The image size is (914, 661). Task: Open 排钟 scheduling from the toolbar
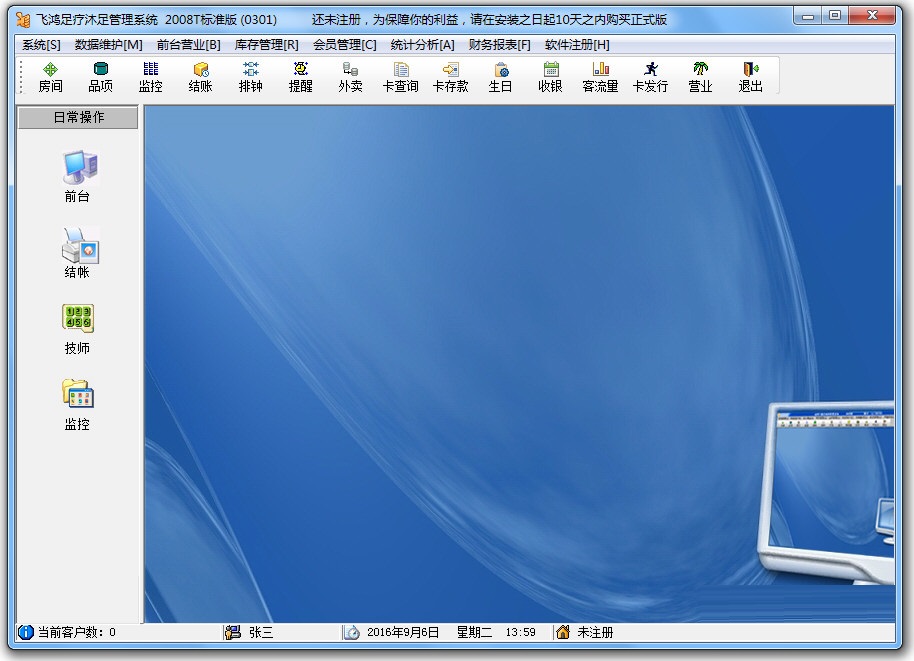[251, 77]
